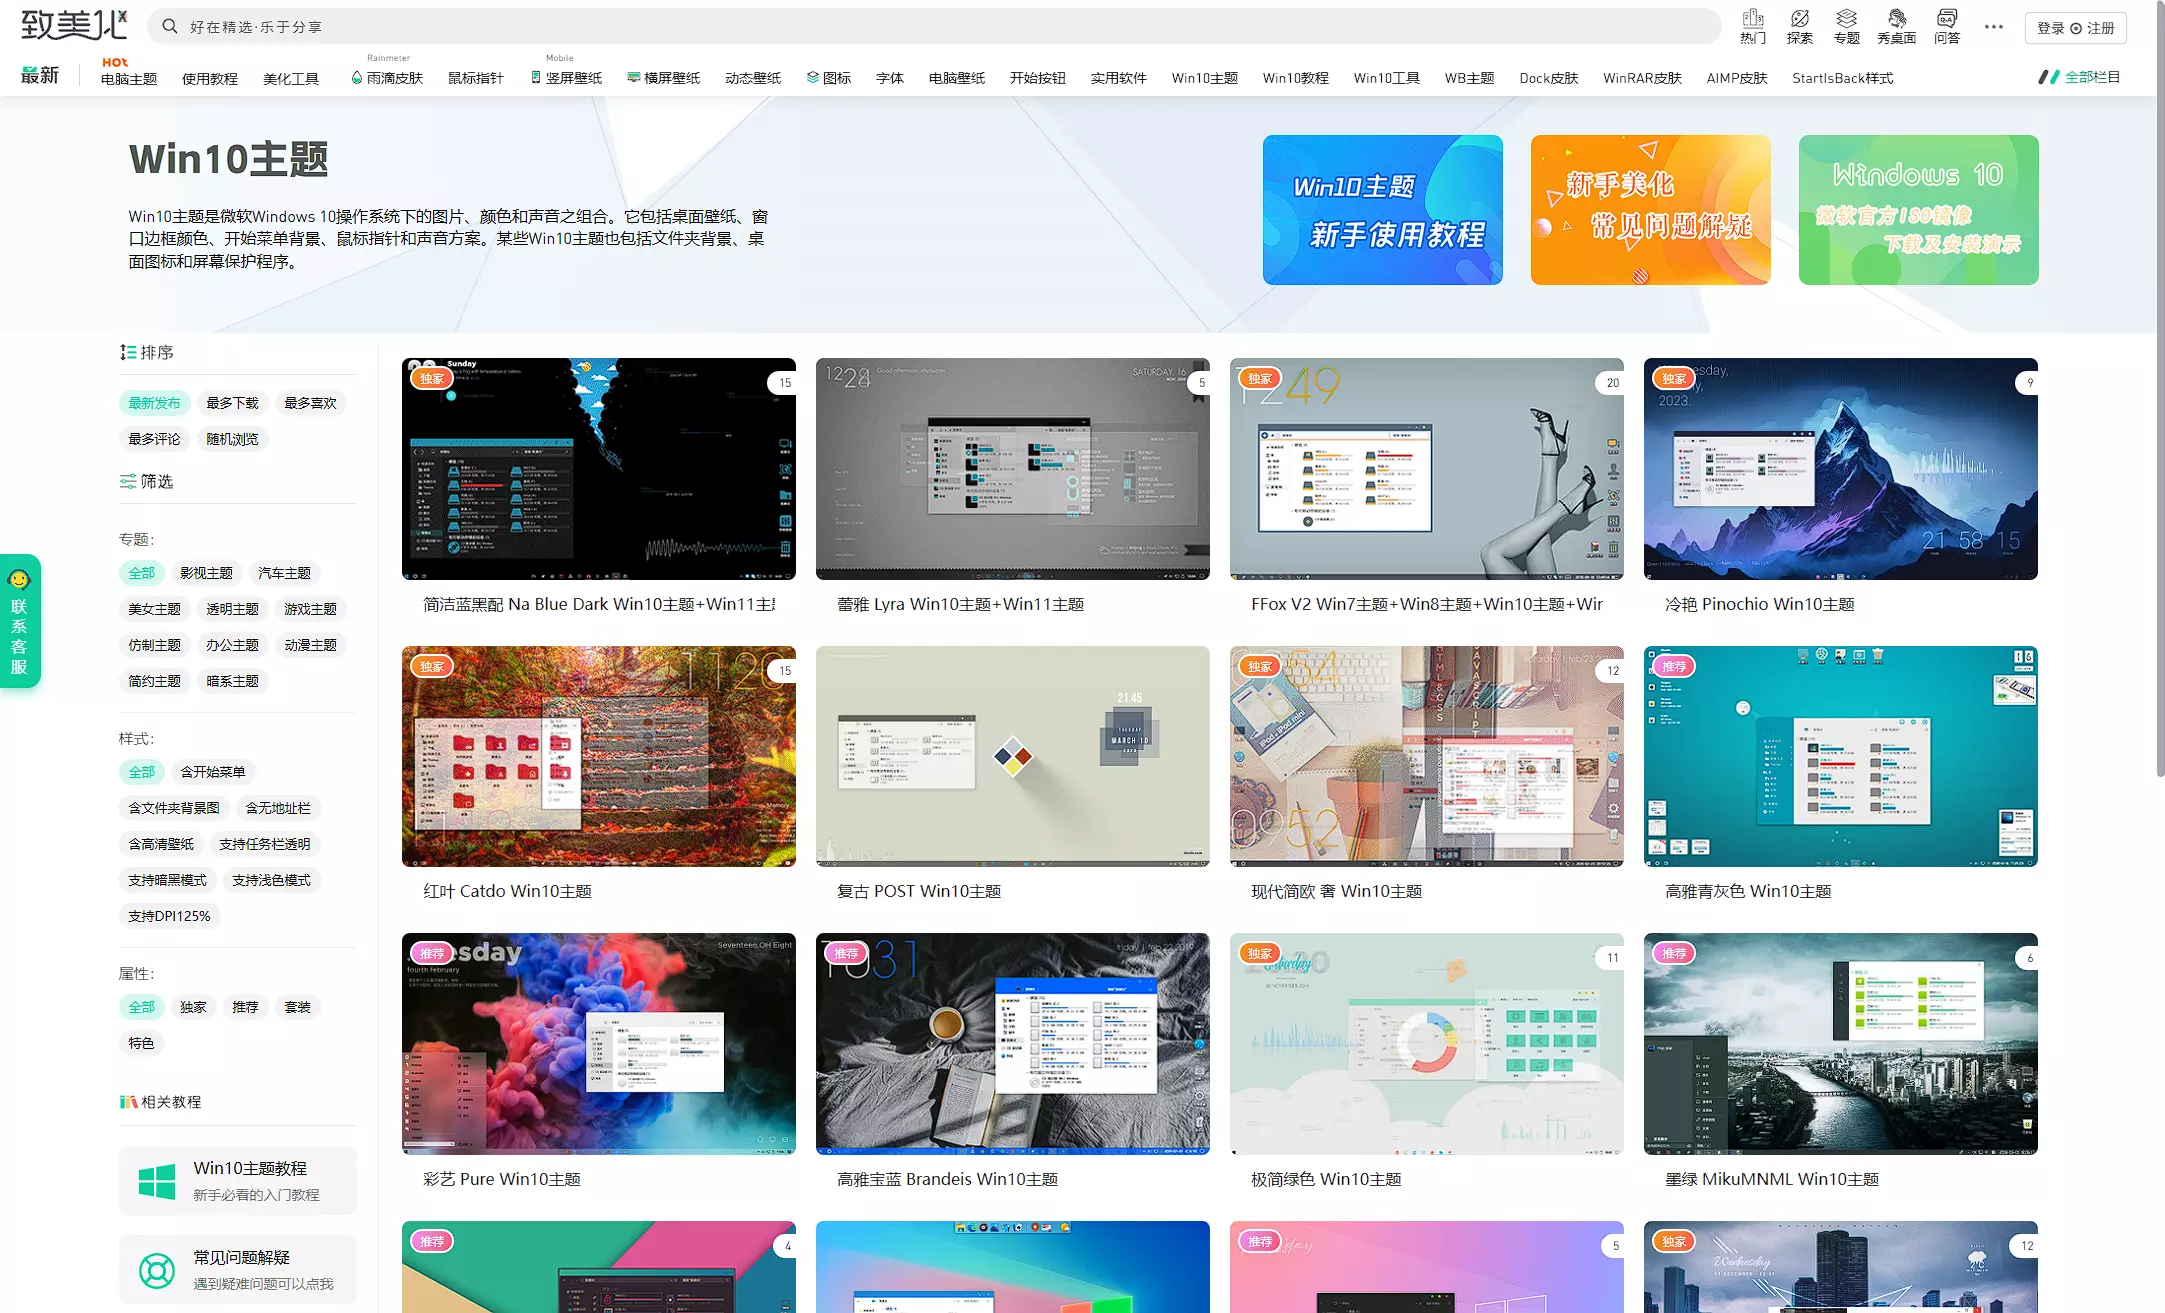
Task: Go to the Win10教程 nav tab
Action: (x=1295, y=78)
